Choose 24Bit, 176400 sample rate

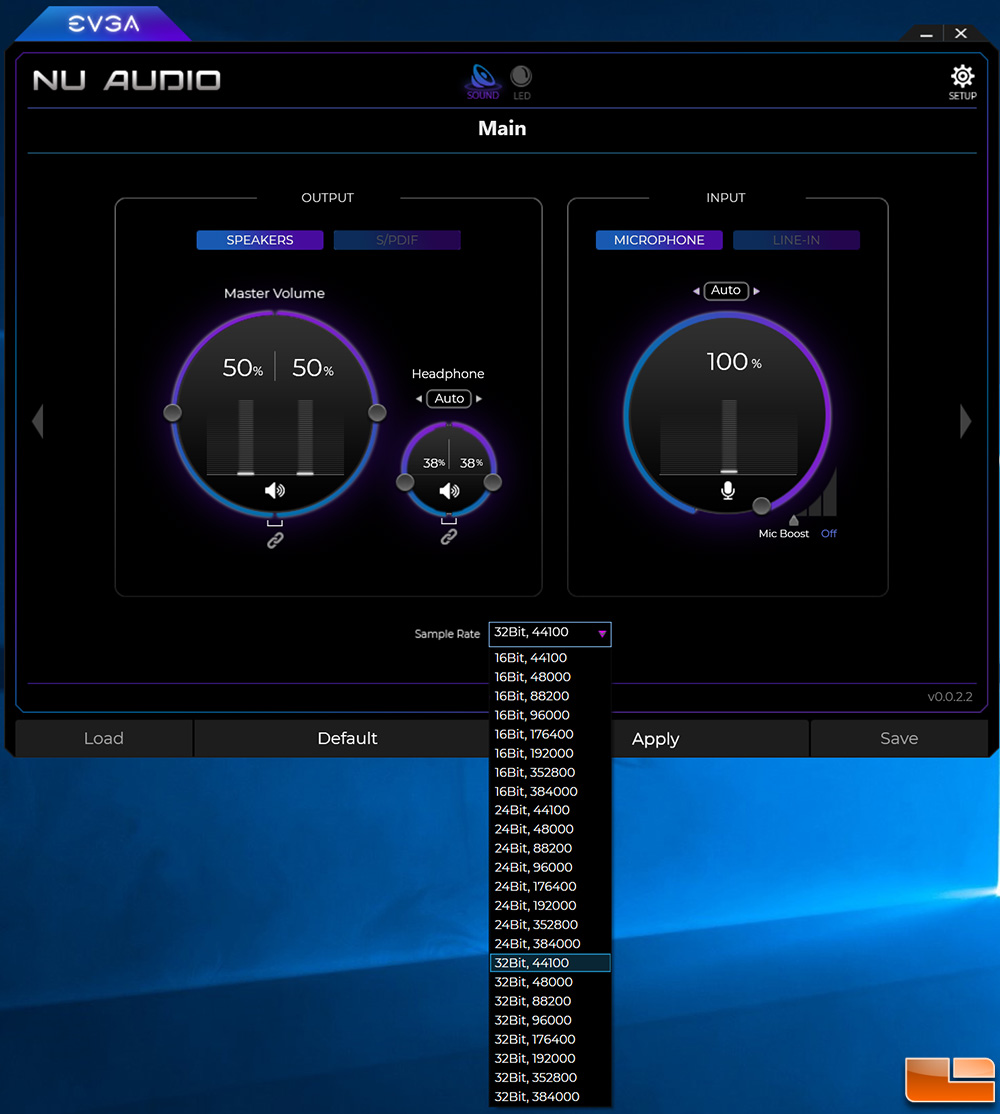[550, 887]
